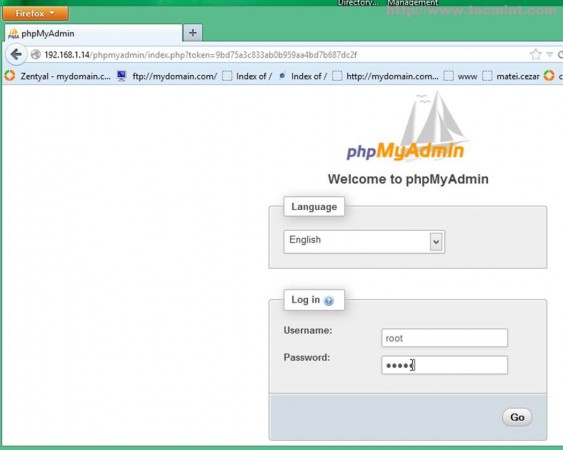The height and width of the screenshot is (450, 563).
Task: Click the Log in help question icon
Action: click(329, 301)
